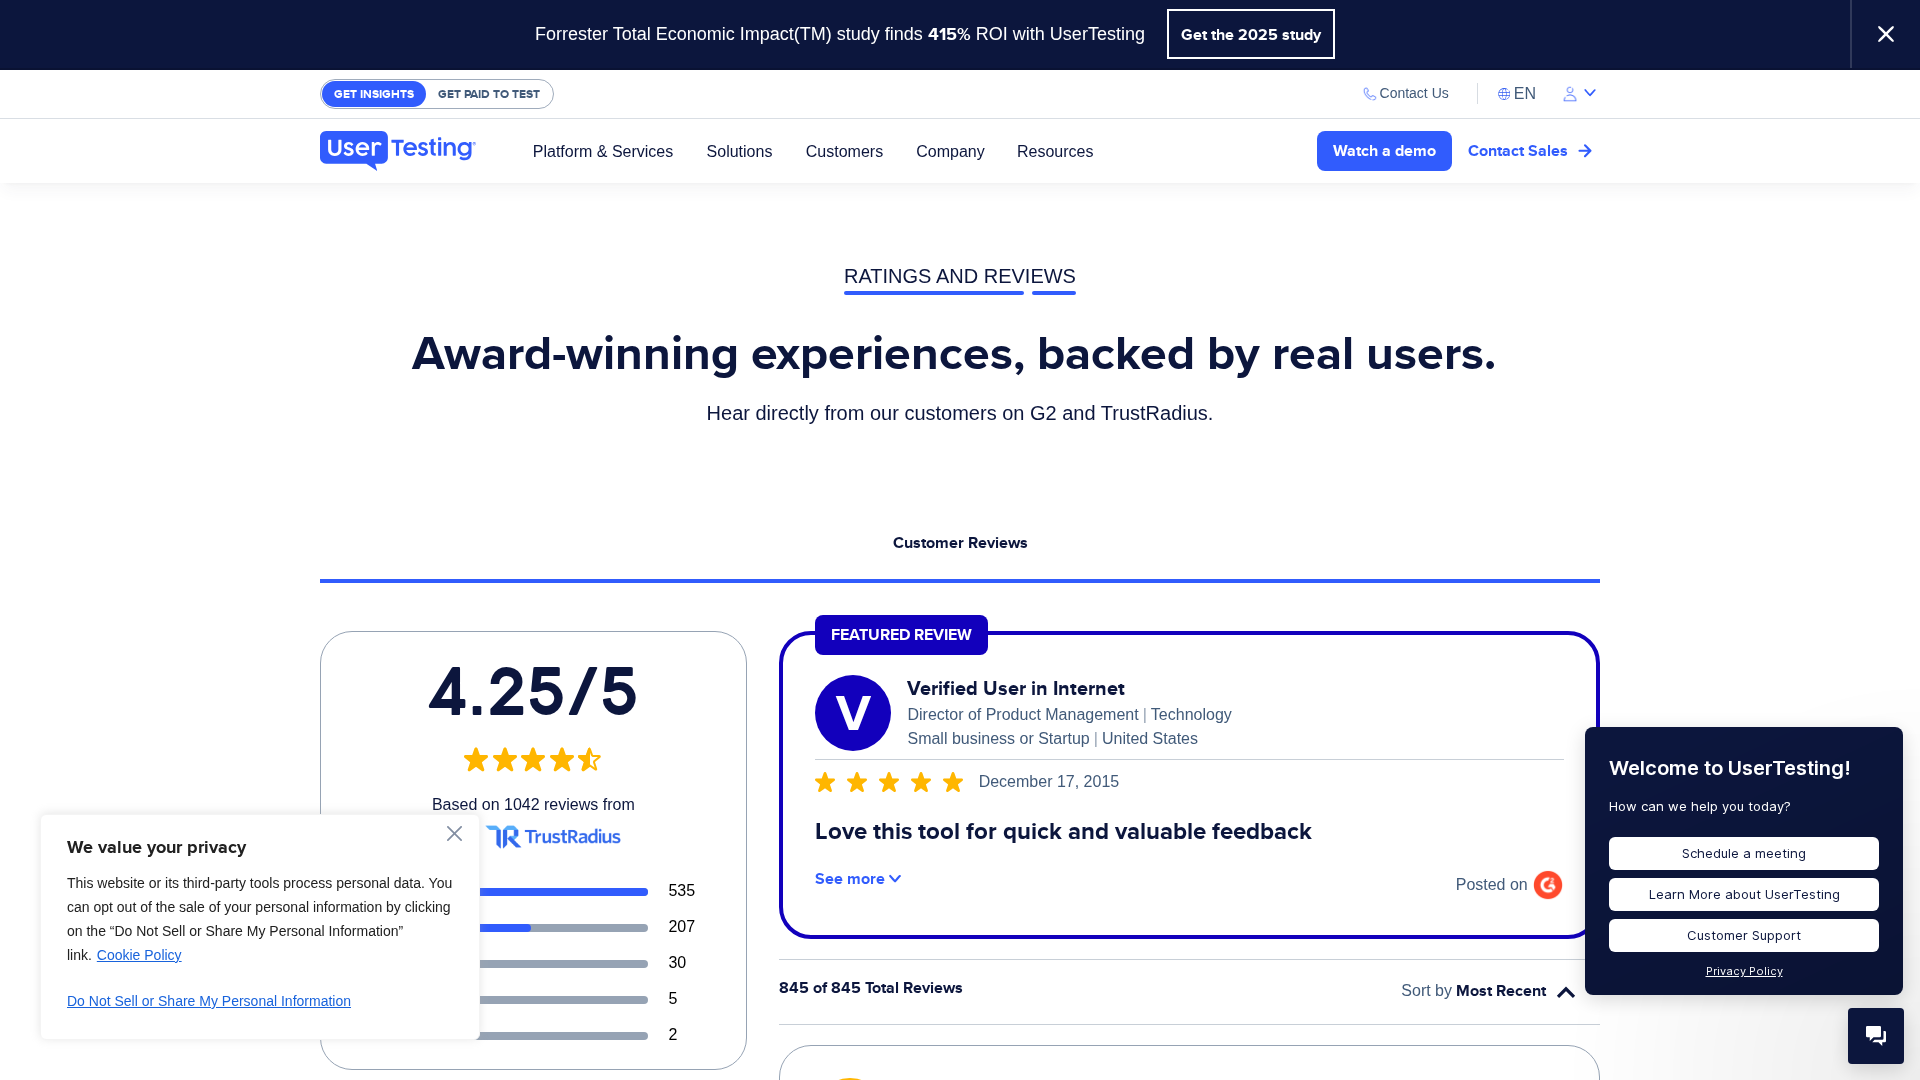Click the phone icon beside Contact Us
Viewport: 1920px width, 1080px height.
1369,94
